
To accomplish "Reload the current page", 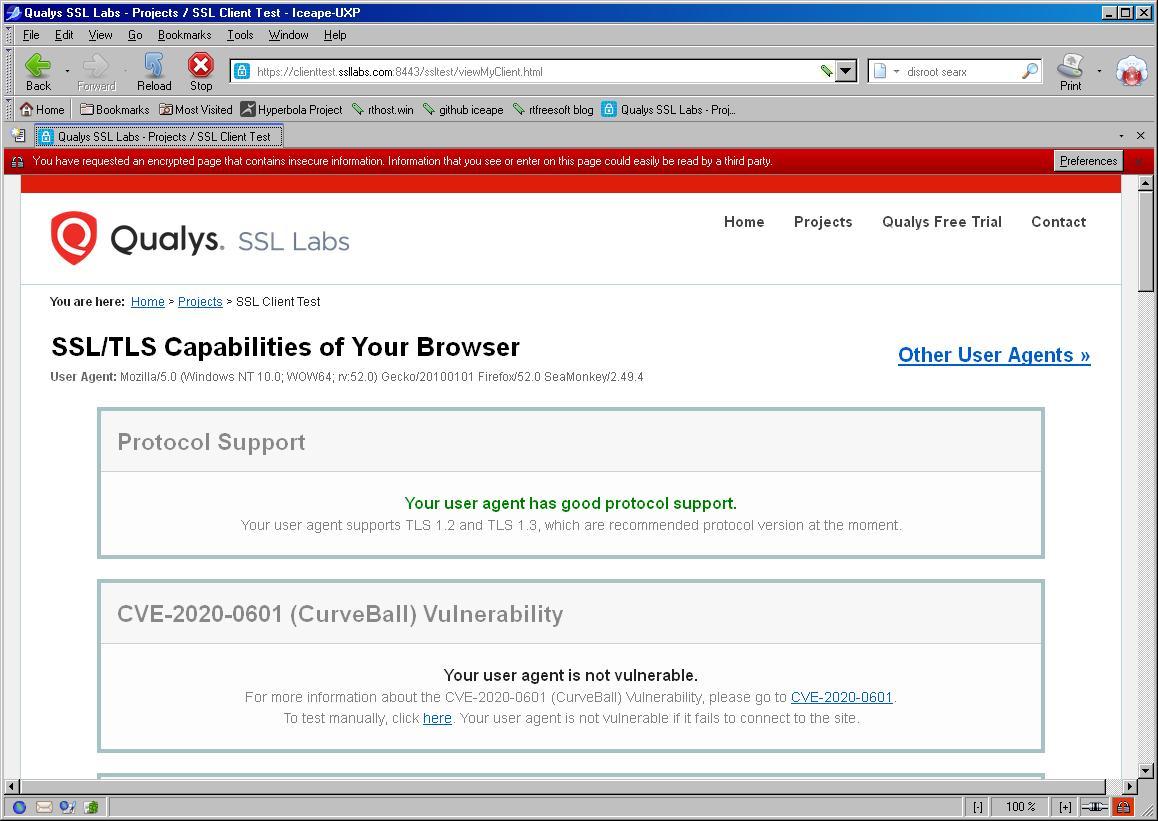I will point(154,72).
